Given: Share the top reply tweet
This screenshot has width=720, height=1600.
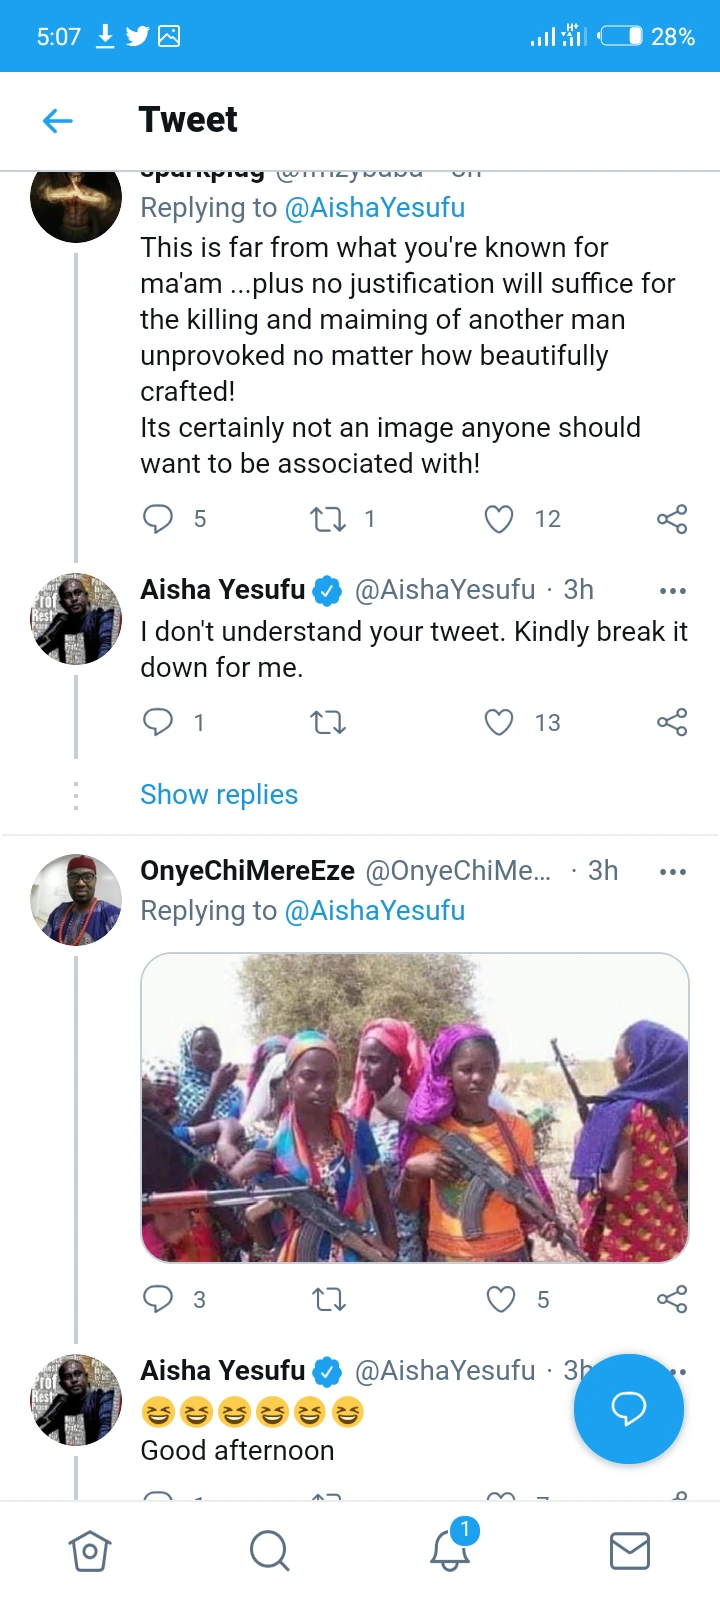Looking at the screenshot, I should [672, 519].
